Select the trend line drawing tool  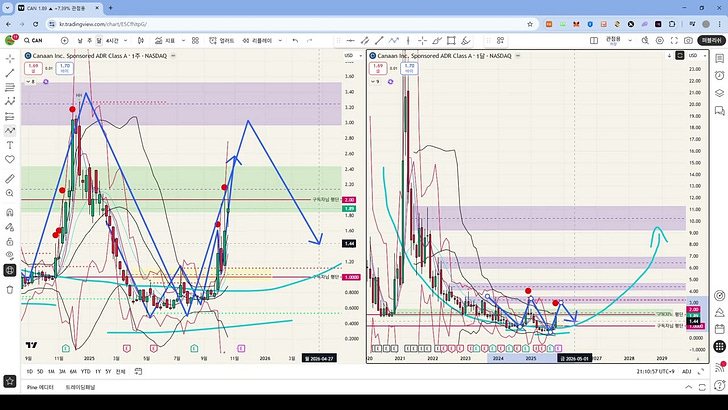coord(10,73)
